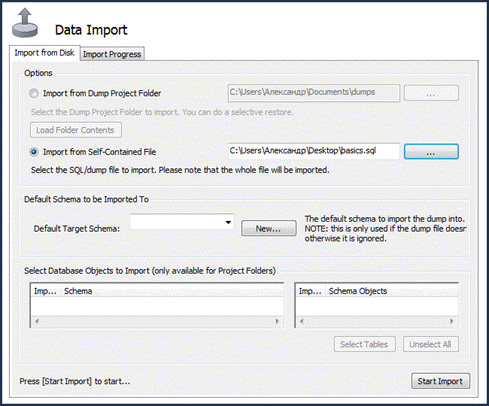489x406 pixels.
Task: Click right arrow of Schema Objects scrollbar
Action: (452, 321)
